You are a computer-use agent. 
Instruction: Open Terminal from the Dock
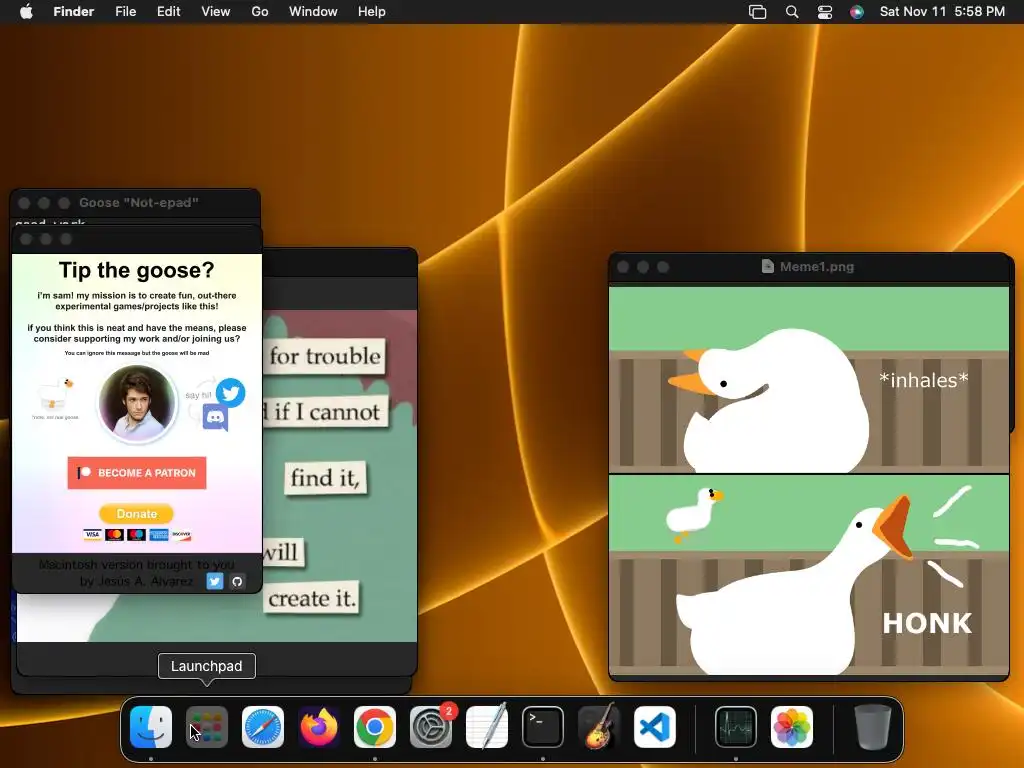543,727
